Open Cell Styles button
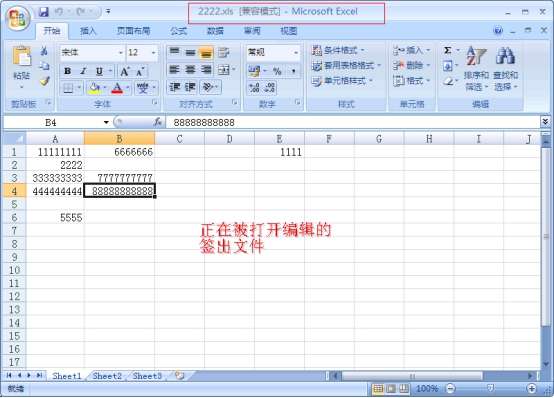554x398 pixels. (x=342, y=81)
